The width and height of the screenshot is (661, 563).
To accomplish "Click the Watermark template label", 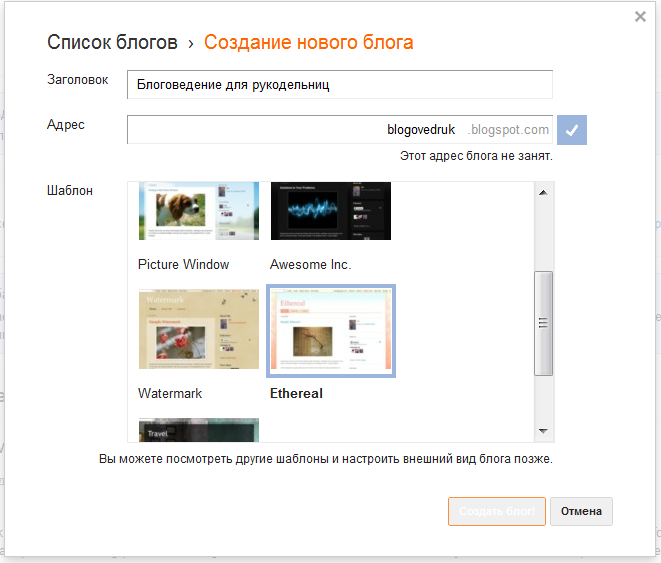I will (x=170, y=394).
